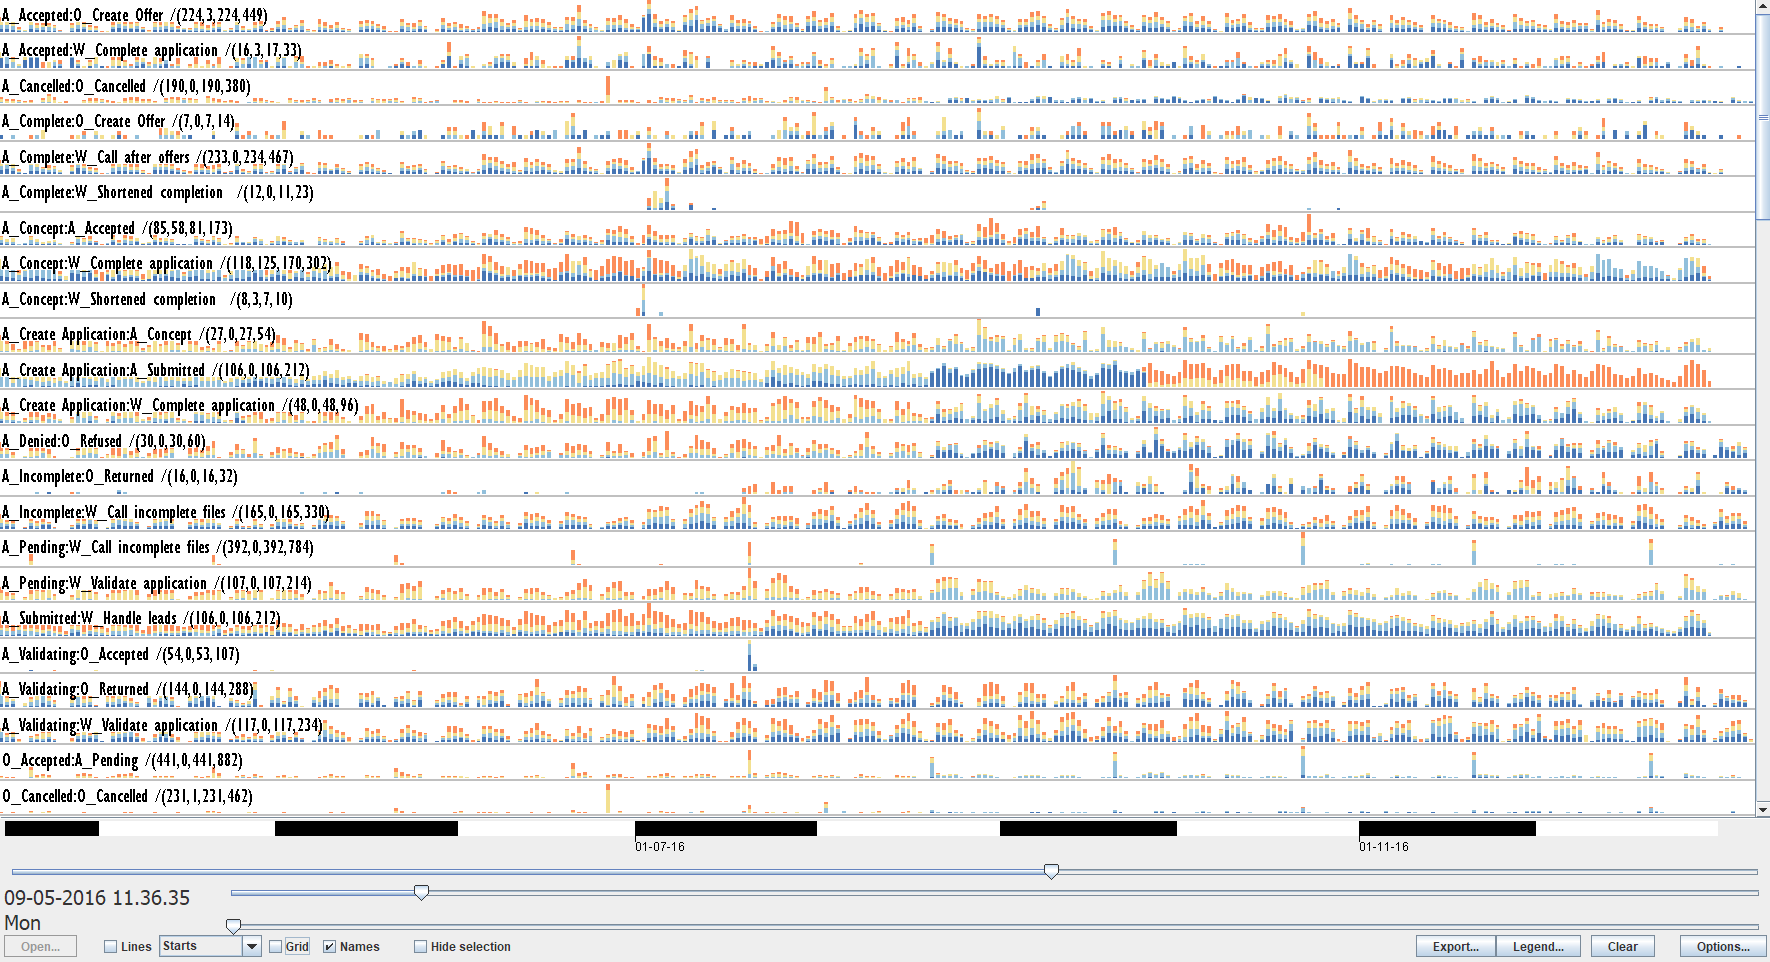Tick the Hide selection checkbox
Image resolution: width=1770 pixels, height=962 pixels.
point(420,947)
